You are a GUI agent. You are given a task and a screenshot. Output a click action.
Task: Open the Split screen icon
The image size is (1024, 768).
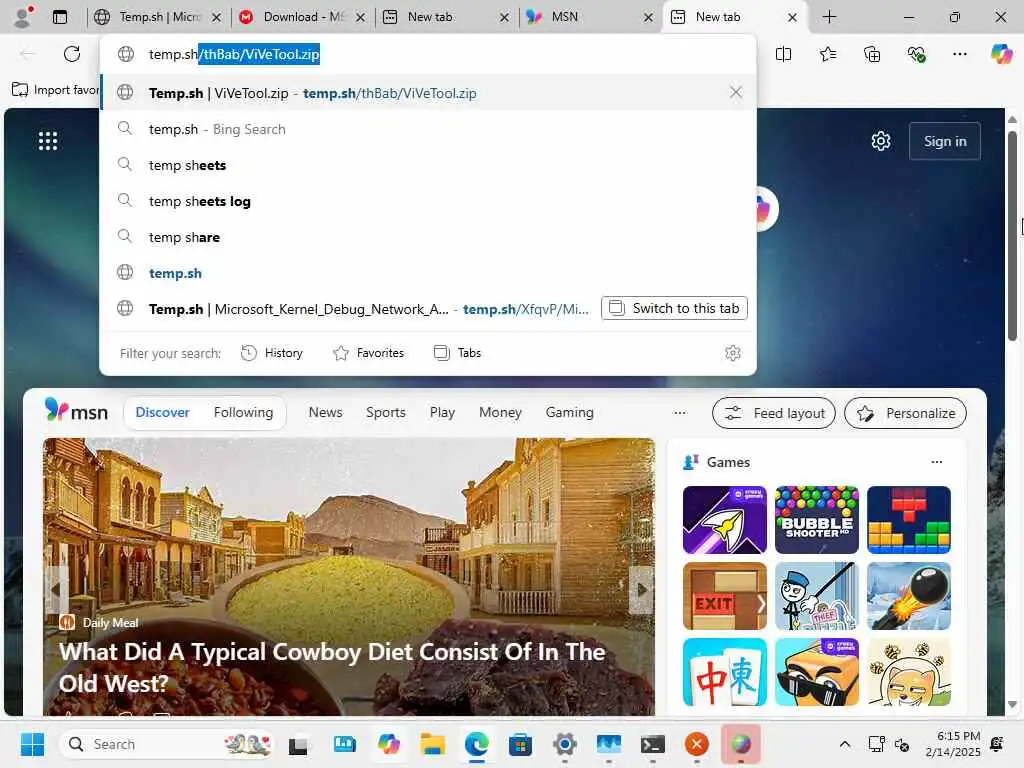point(784,54)
